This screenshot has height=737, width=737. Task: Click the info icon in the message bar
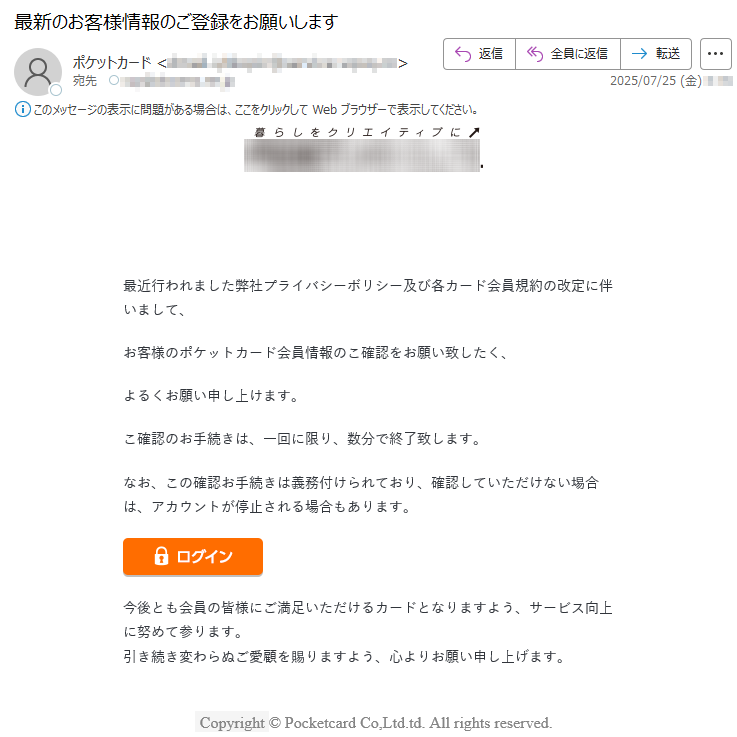(x=23, y=110)
